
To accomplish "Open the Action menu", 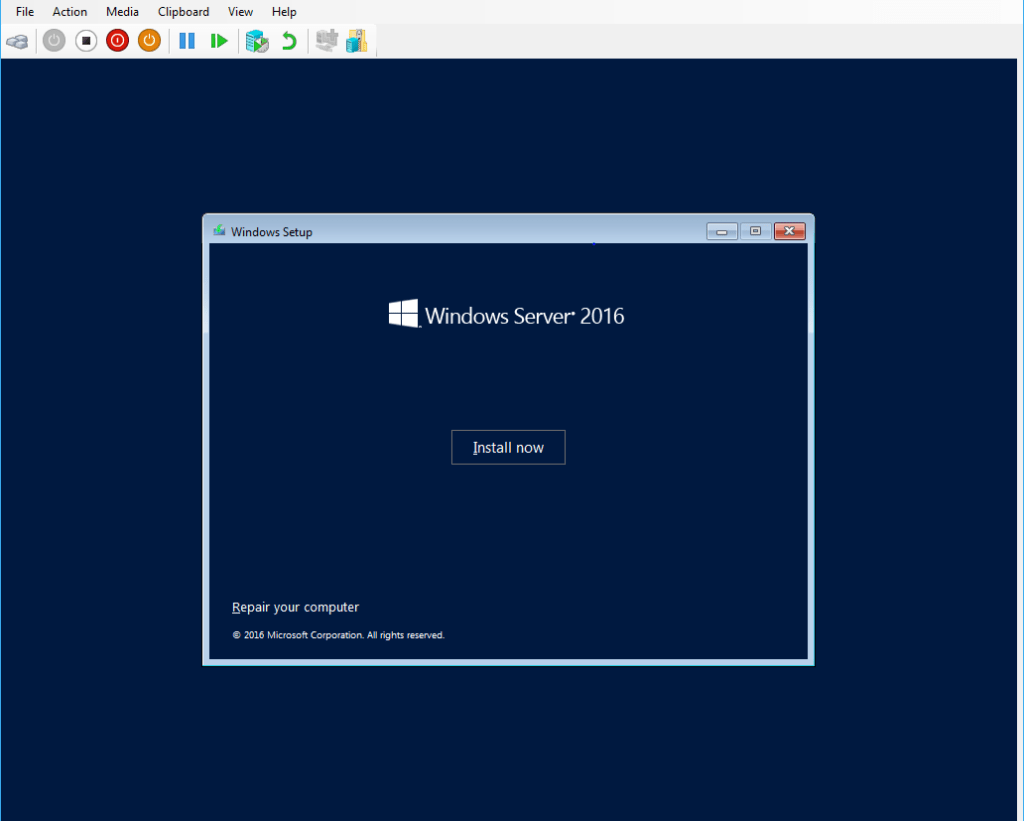I will point(70,12).
